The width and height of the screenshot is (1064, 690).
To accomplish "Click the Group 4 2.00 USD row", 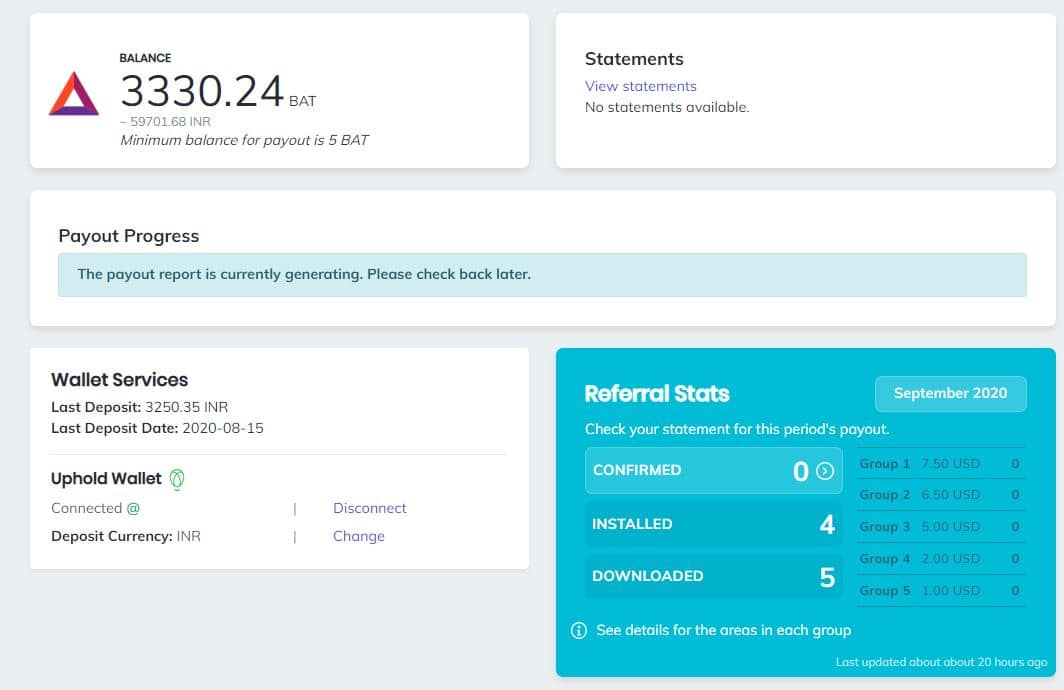I will point(940,558).
